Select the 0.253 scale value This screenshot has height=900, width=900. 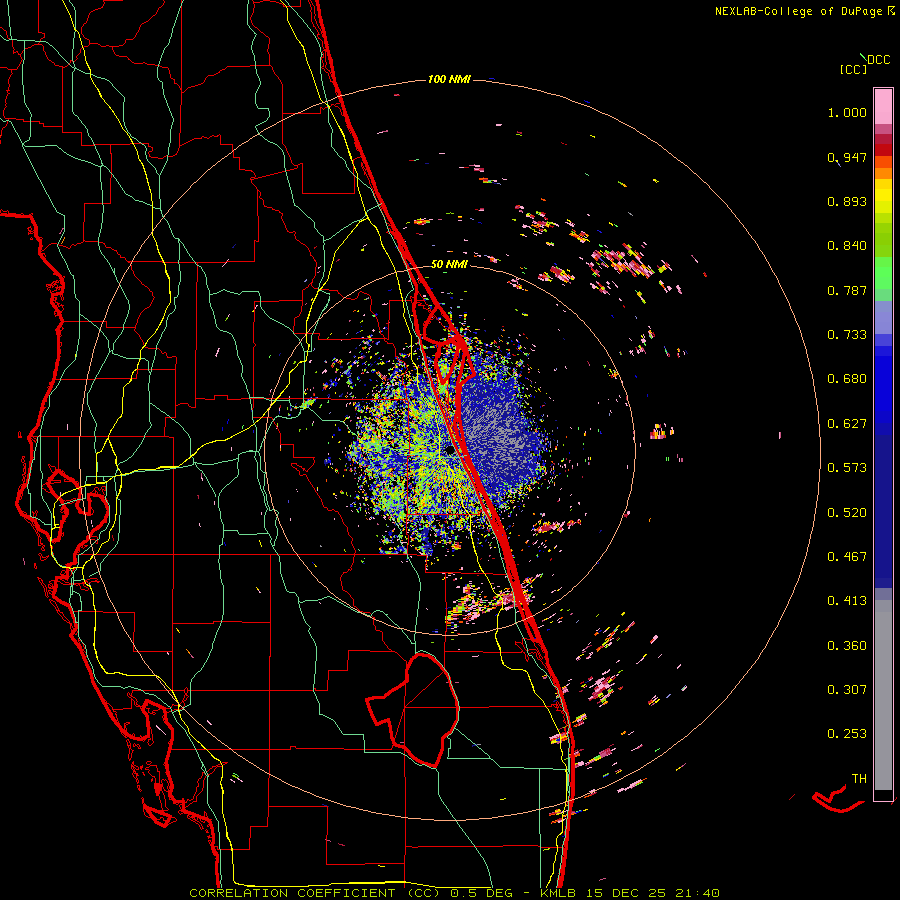(847, 734)
